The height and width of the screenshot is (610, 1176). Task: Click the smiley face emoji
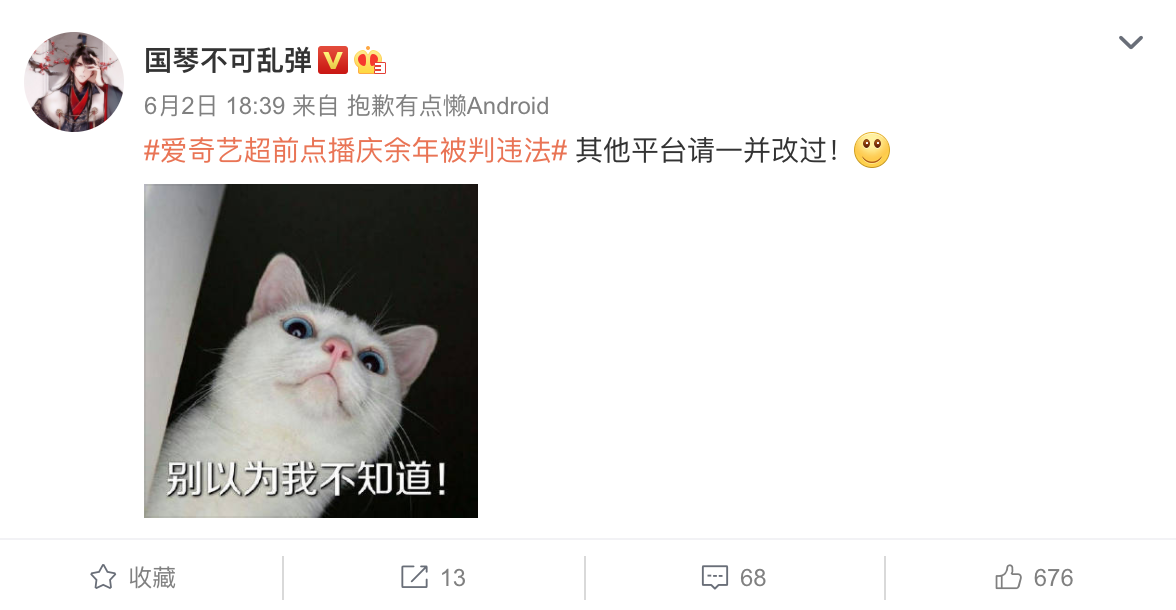click(872, 150)
